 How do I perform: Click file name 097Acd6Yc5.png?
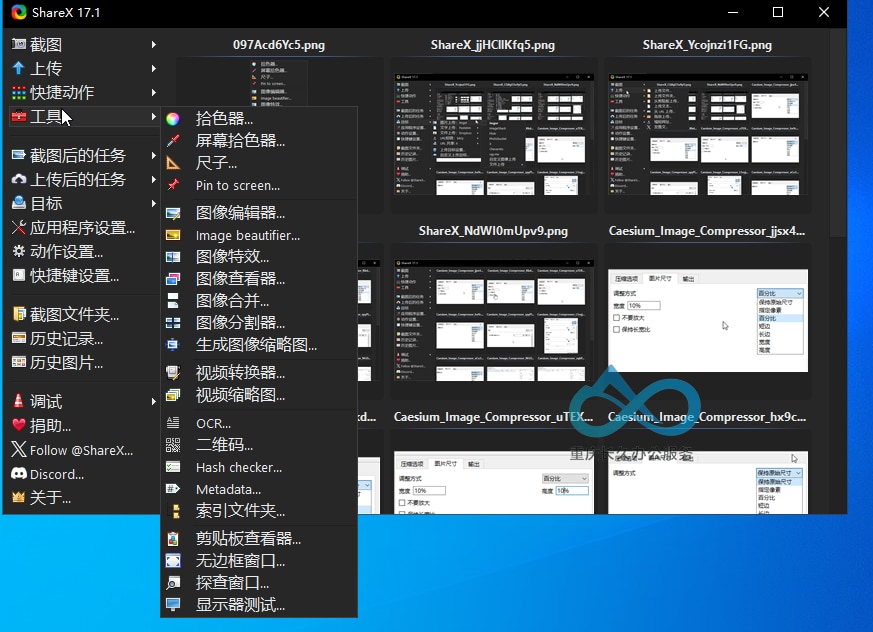[x=279, y=45]
